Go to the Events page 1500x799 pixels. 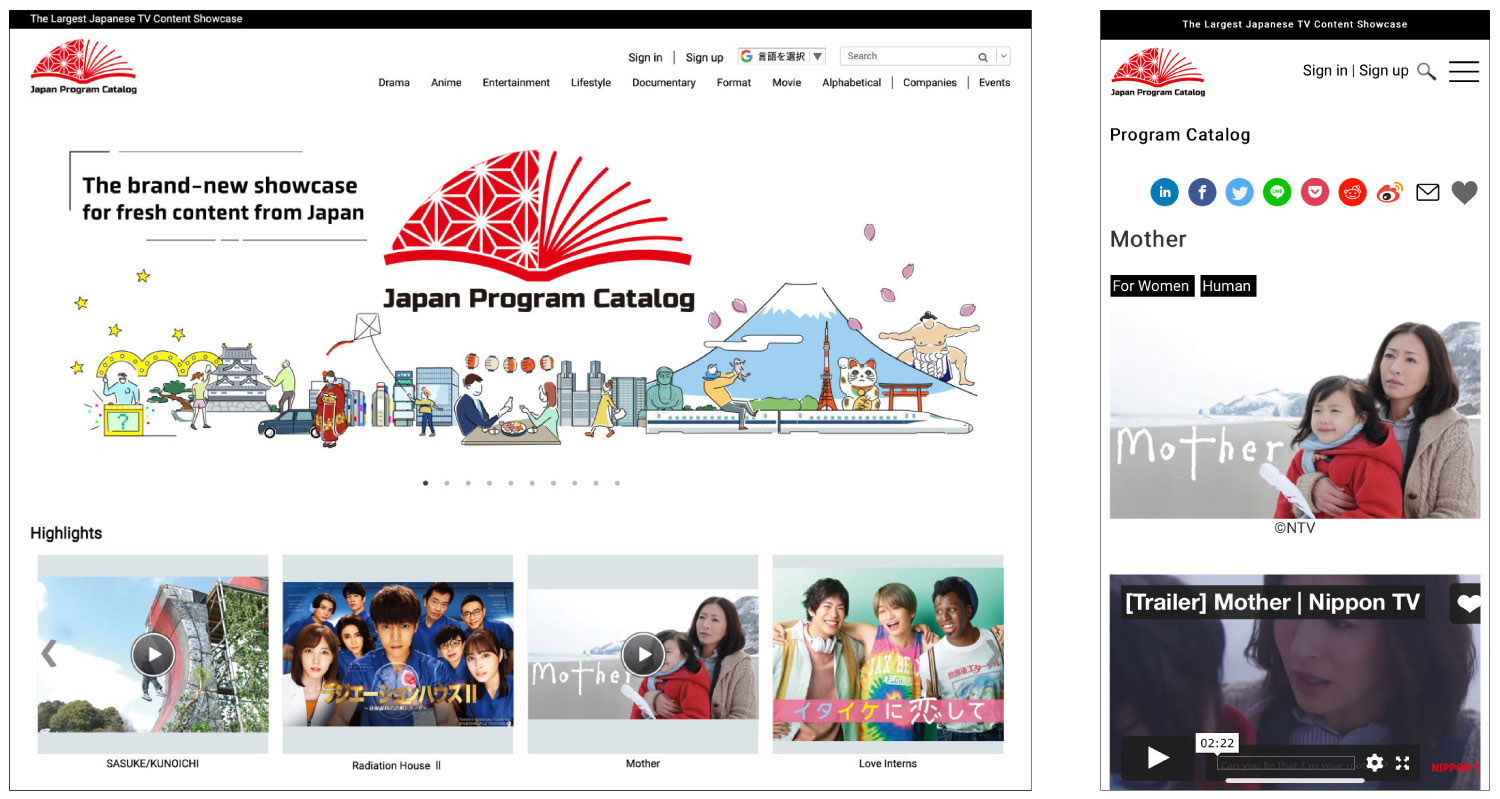(x=994, y=83)
